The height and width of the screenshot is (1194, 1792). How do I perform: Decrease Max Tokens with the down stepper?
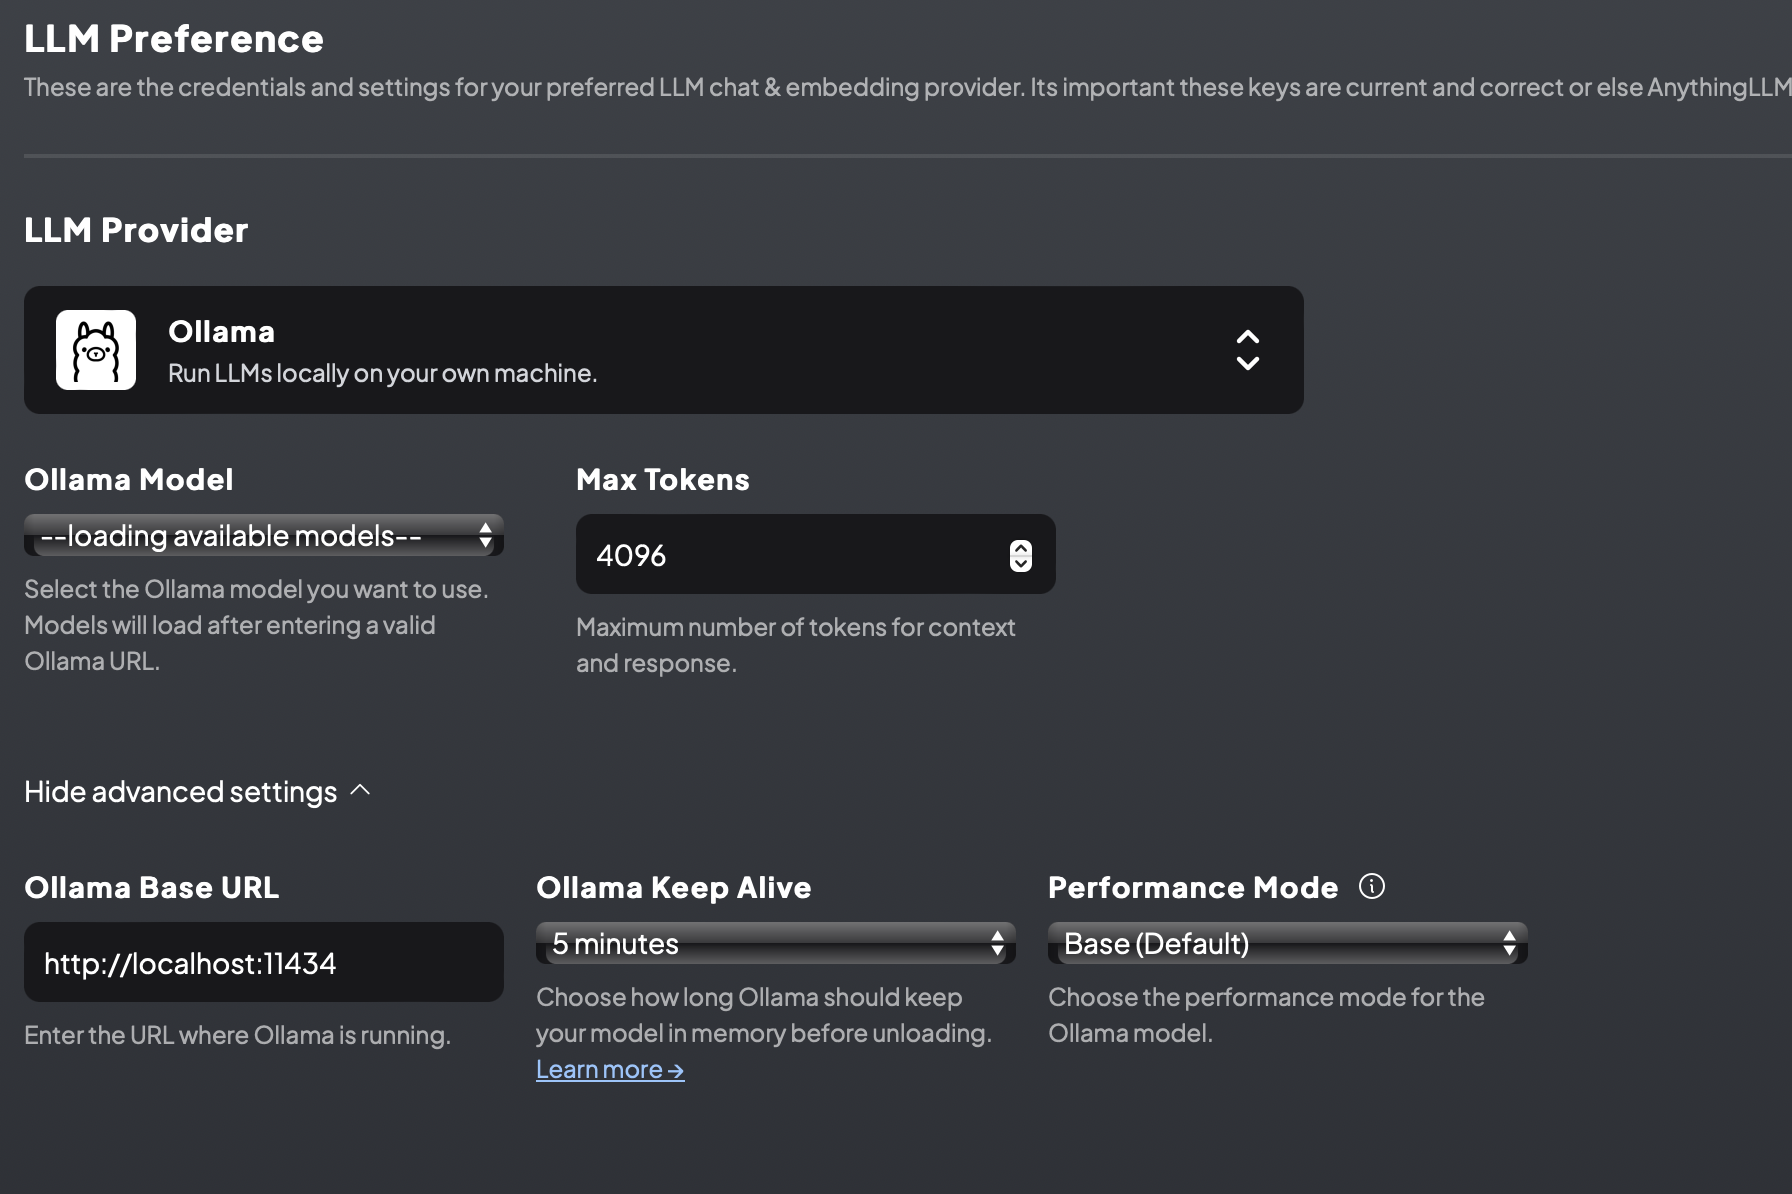1020,563
